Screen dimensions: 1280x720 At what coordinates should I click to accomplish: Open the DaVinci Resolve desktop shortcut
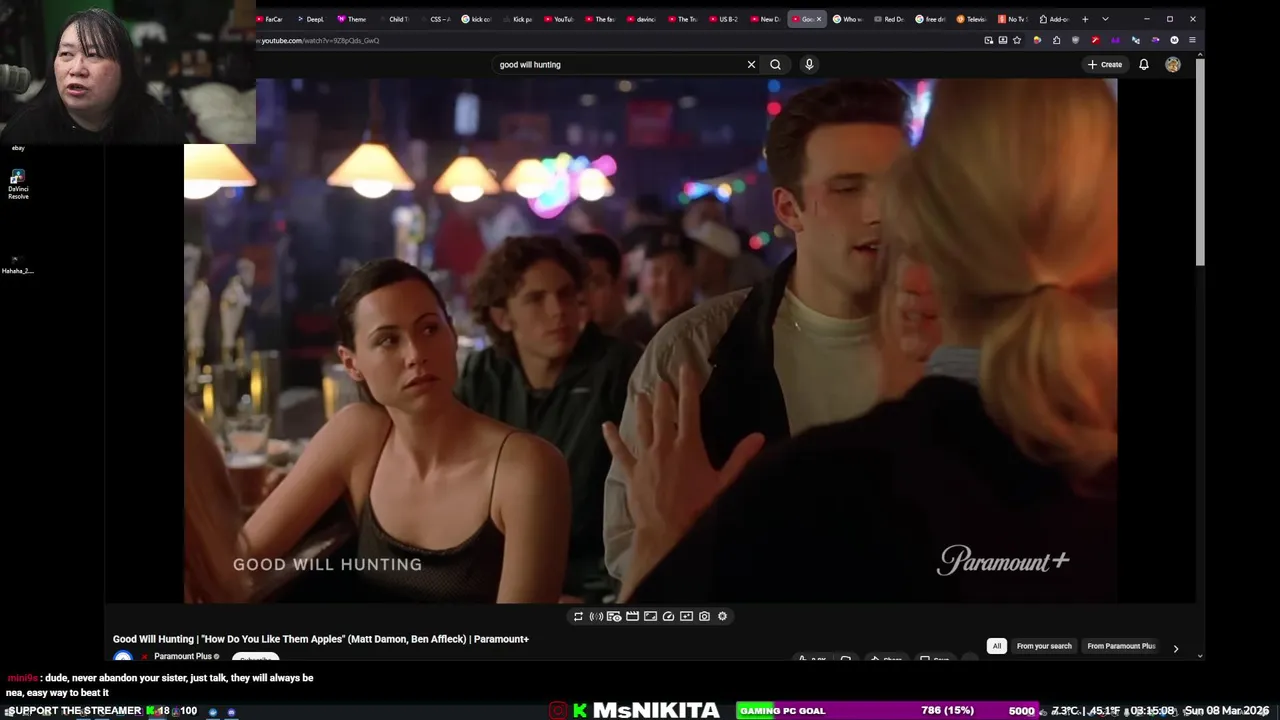tap(18, 184)
